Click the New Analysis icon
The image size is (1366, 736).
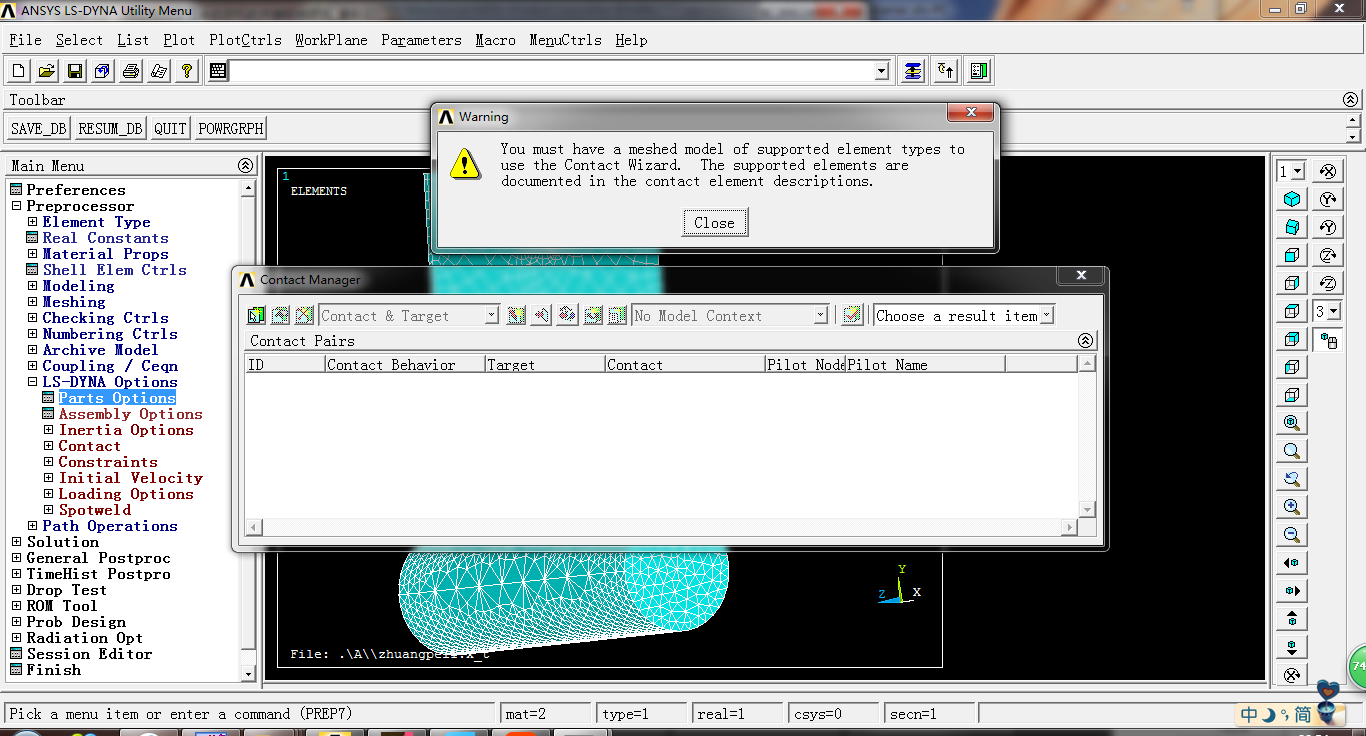coord(19,71)
